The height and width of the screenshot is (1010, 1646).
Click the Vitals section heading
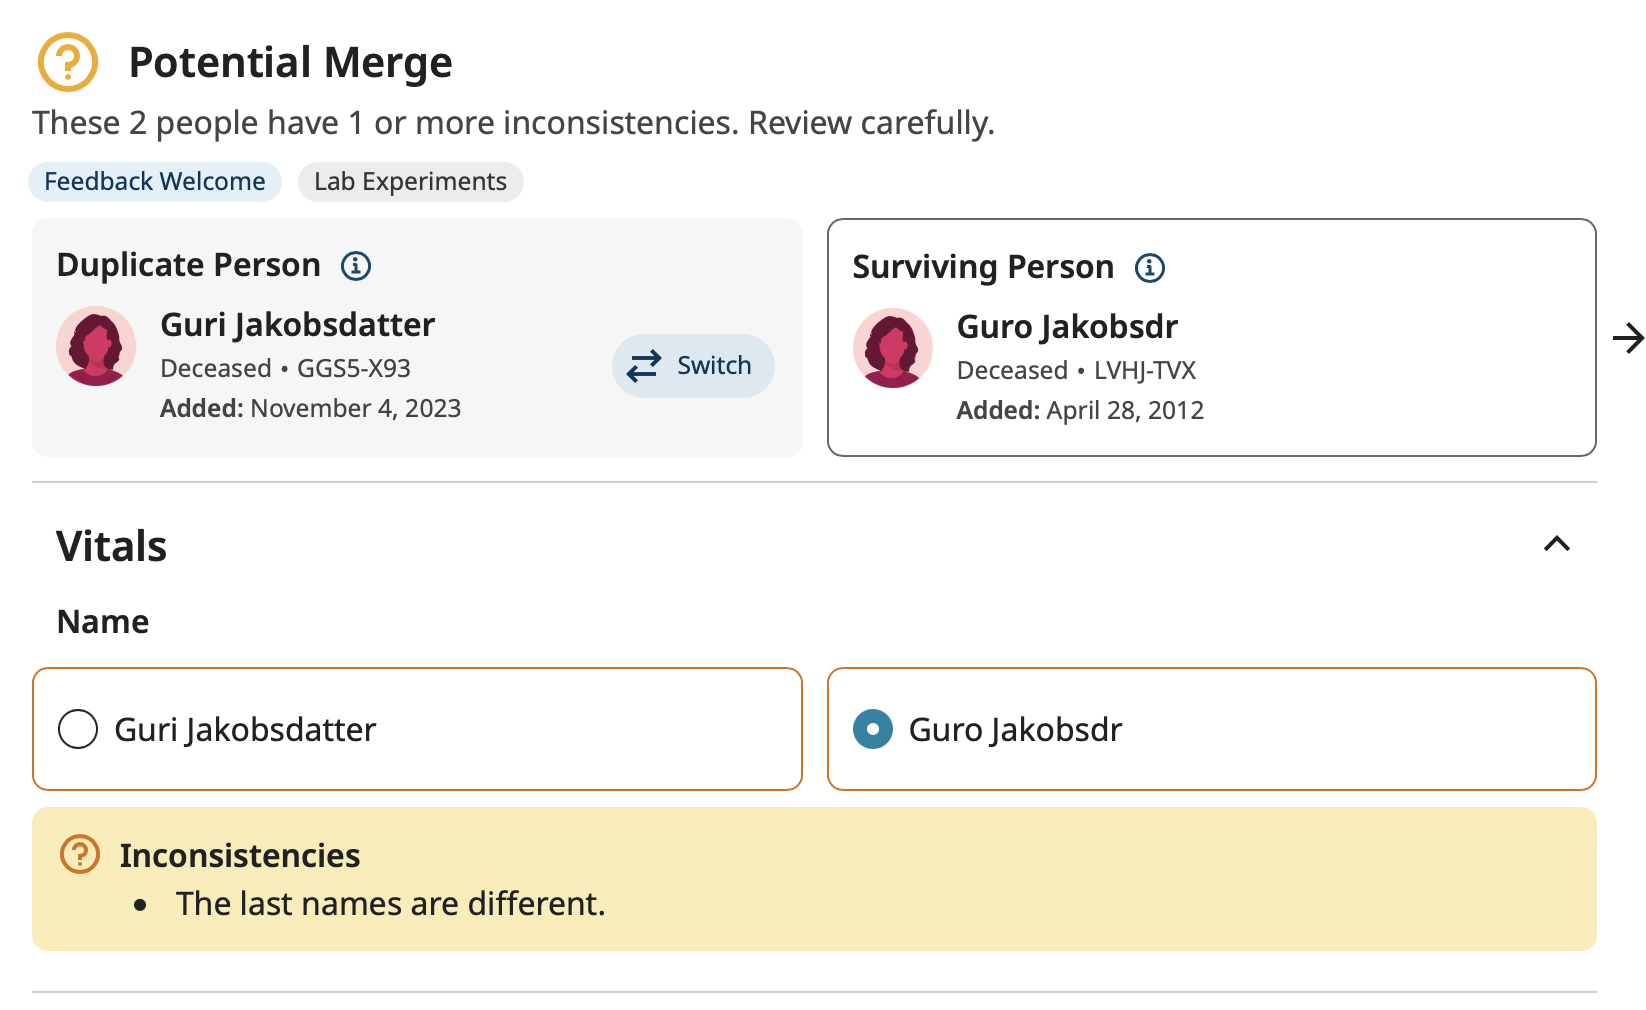tap(112, 546)
